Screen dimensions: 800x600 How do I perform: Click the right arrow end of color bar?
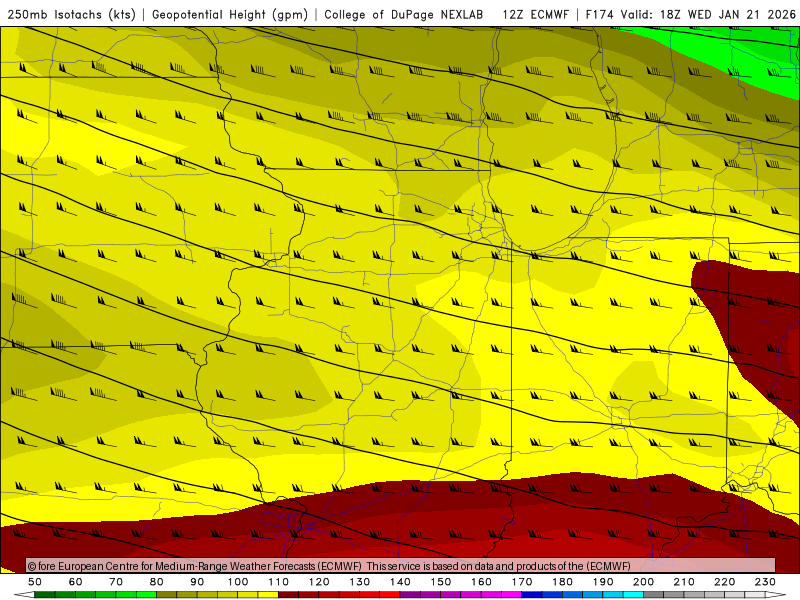[776, 595]
